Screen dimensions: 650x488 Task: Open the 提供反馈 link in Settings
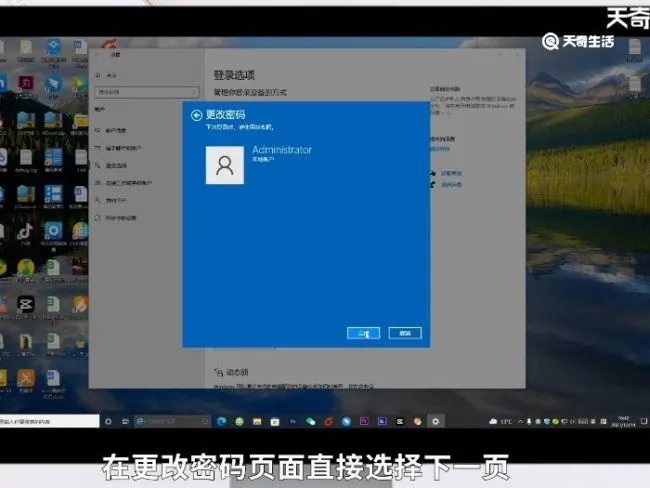click(x=451, y=185)
